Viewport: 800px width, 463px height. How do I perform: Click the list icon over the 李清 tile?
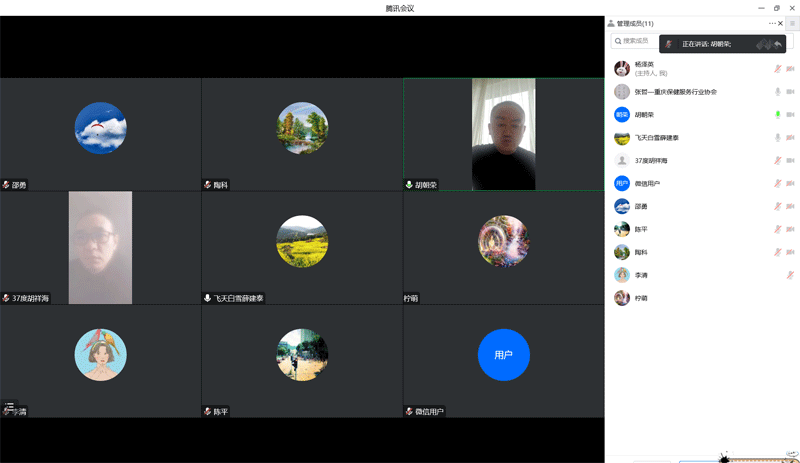point(9,406)
